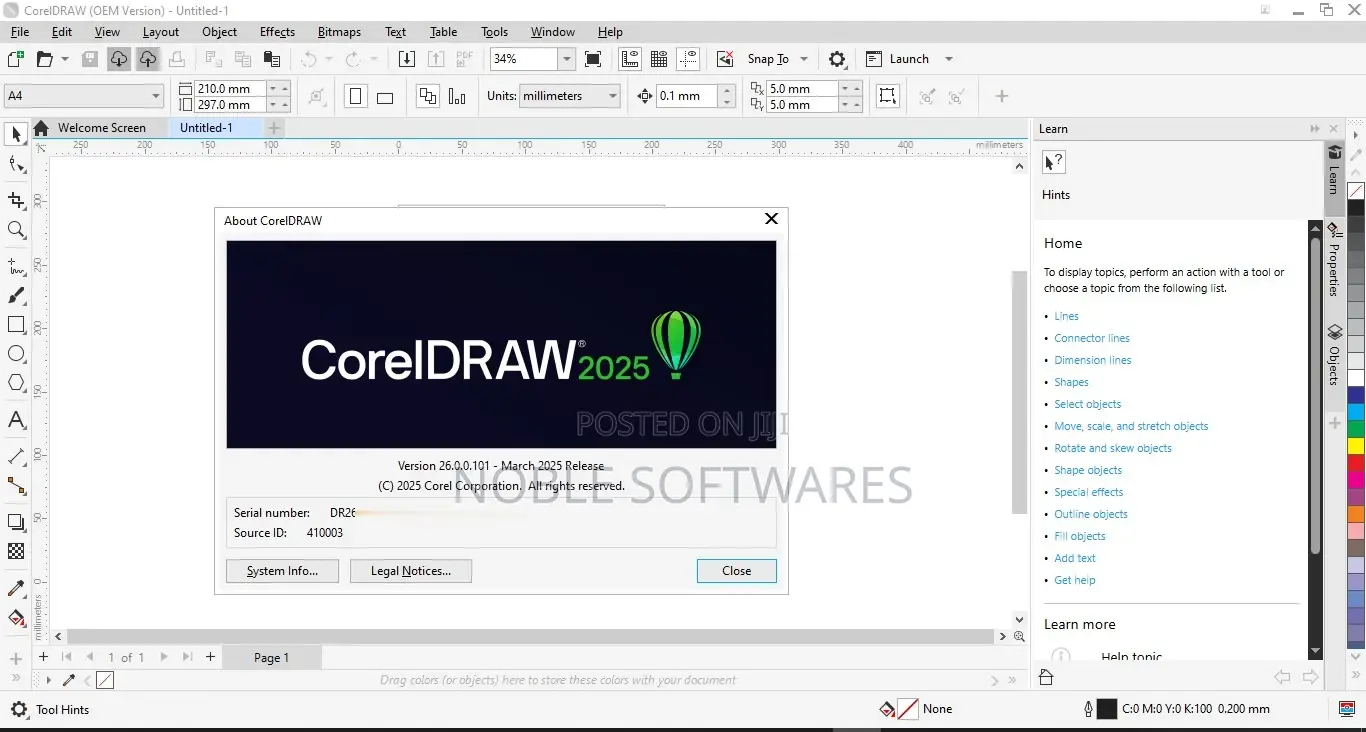The image size is (1366, 732).
Task: Select the Transparency checkerboard tool
Action: click(16, 551)
